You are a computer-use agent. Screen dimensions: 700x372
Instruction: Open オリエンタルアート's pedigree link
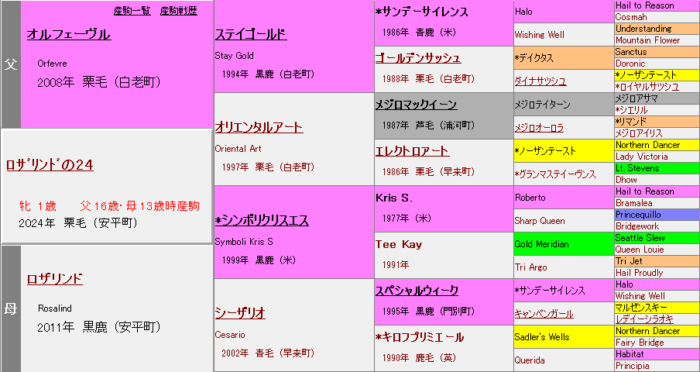point(259,127)
